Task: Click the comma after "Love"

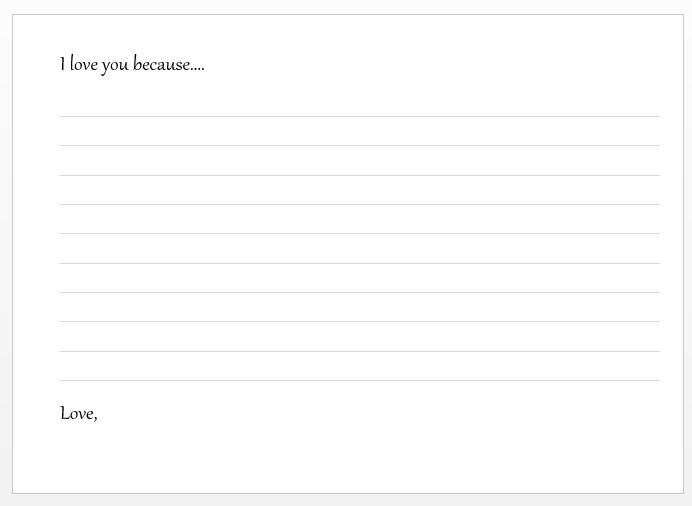Action: coord(95,418)
